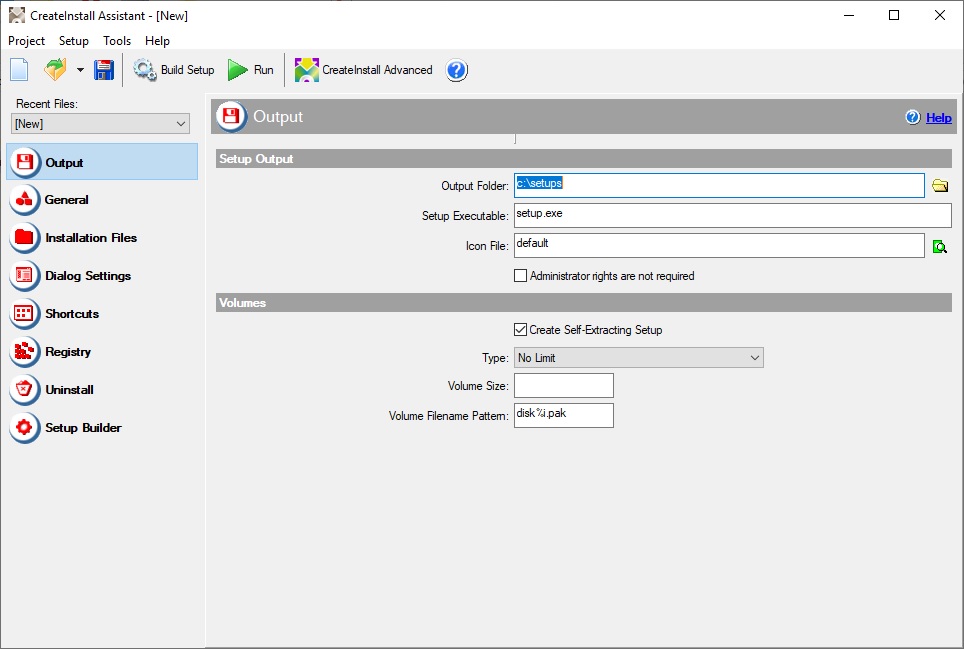964x649 pixels.
Task: Open the Tools menu
Action: pos(117,41)
